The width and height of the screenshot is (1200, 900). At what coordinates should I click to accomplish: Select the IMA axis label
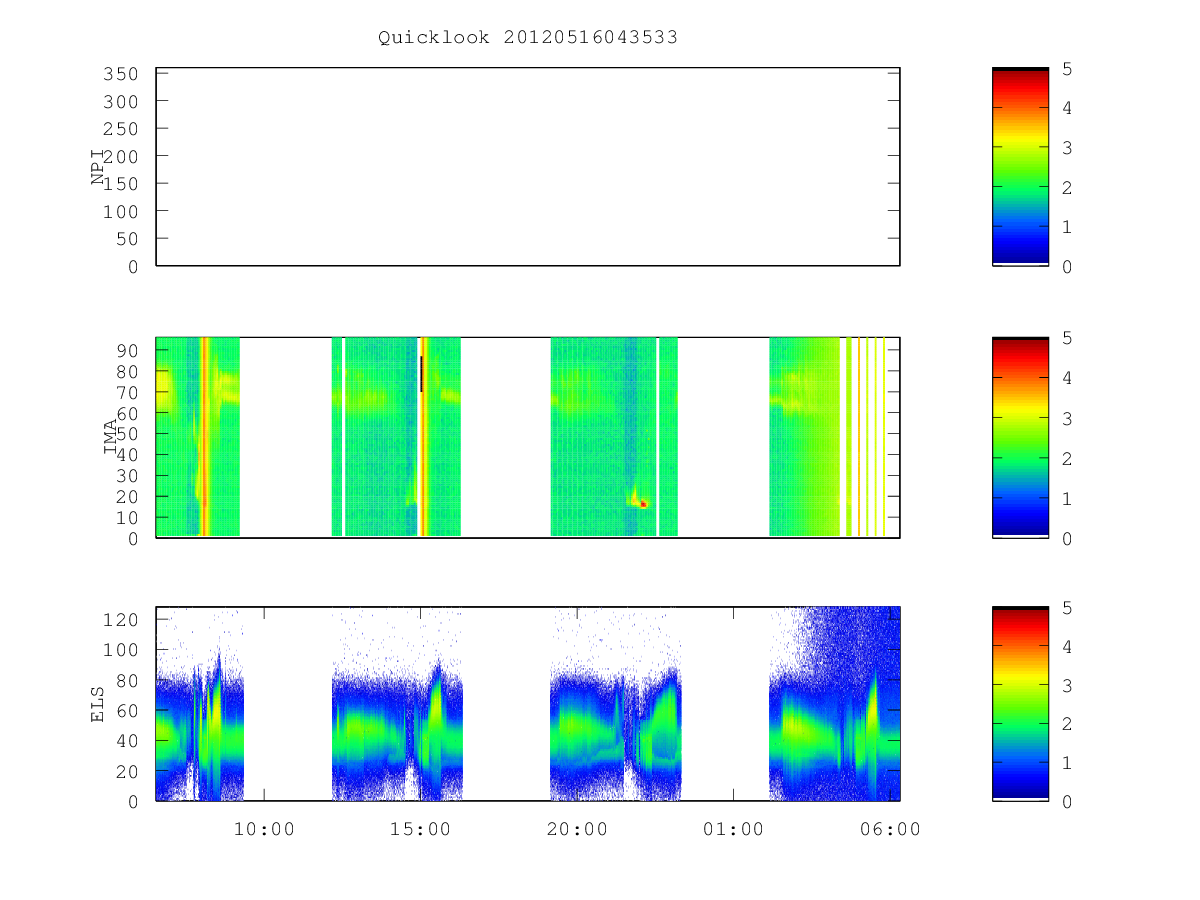coord(111,437)
